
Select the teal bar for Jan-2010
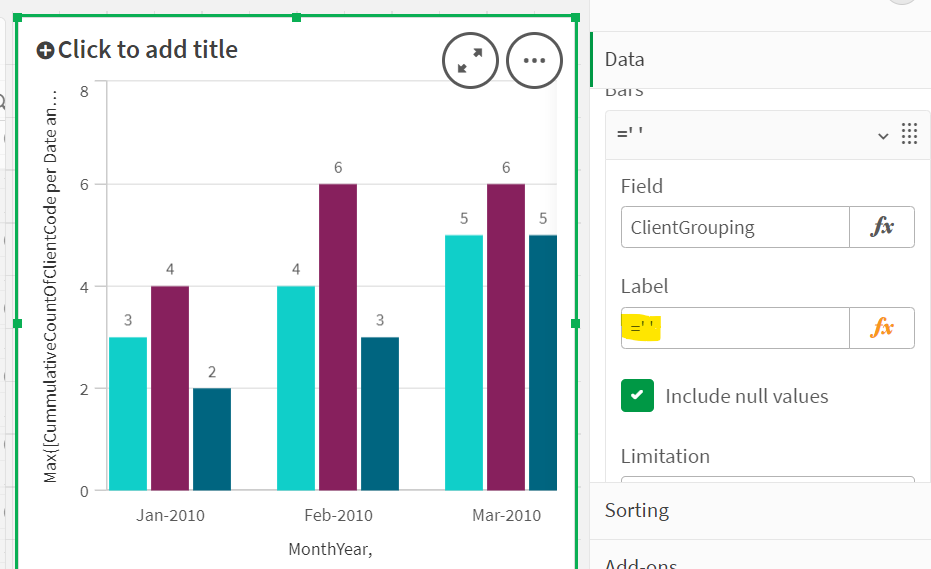tap(128, 413)
